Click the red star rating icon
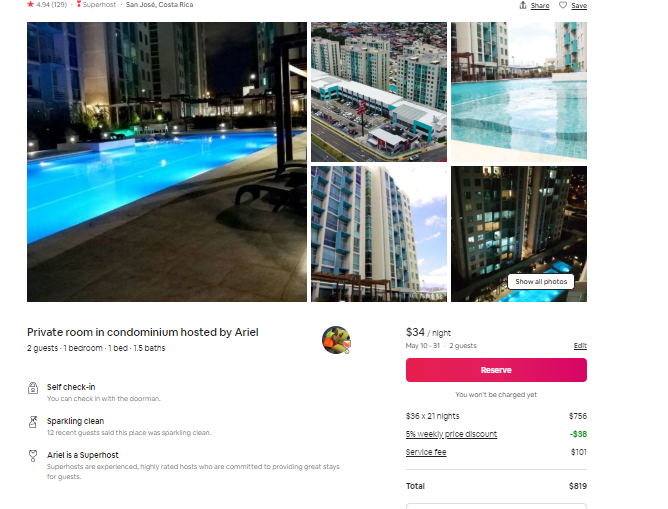This screenshot has height=509, width=668. 30,4
